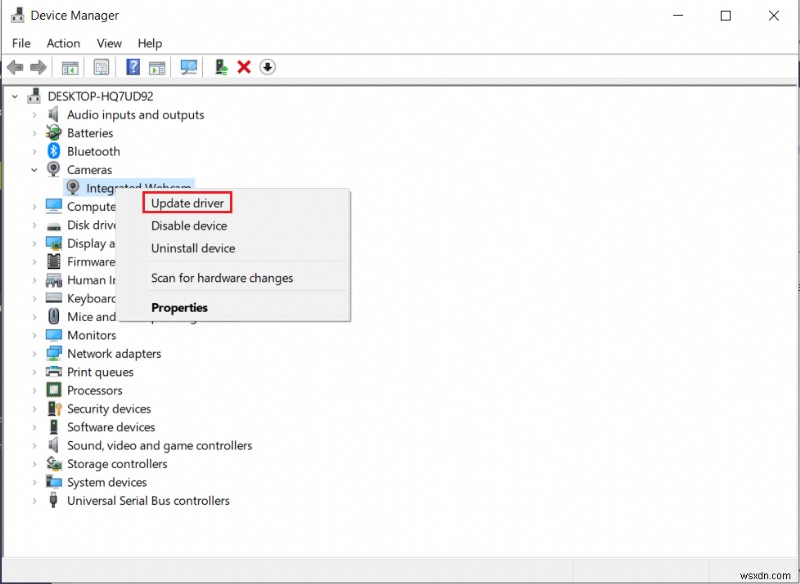The height and width of the screenshot is (584, 800).
Task: Click the Back navigation arrow in the toolbar
Action: click(x=14, y=67)
